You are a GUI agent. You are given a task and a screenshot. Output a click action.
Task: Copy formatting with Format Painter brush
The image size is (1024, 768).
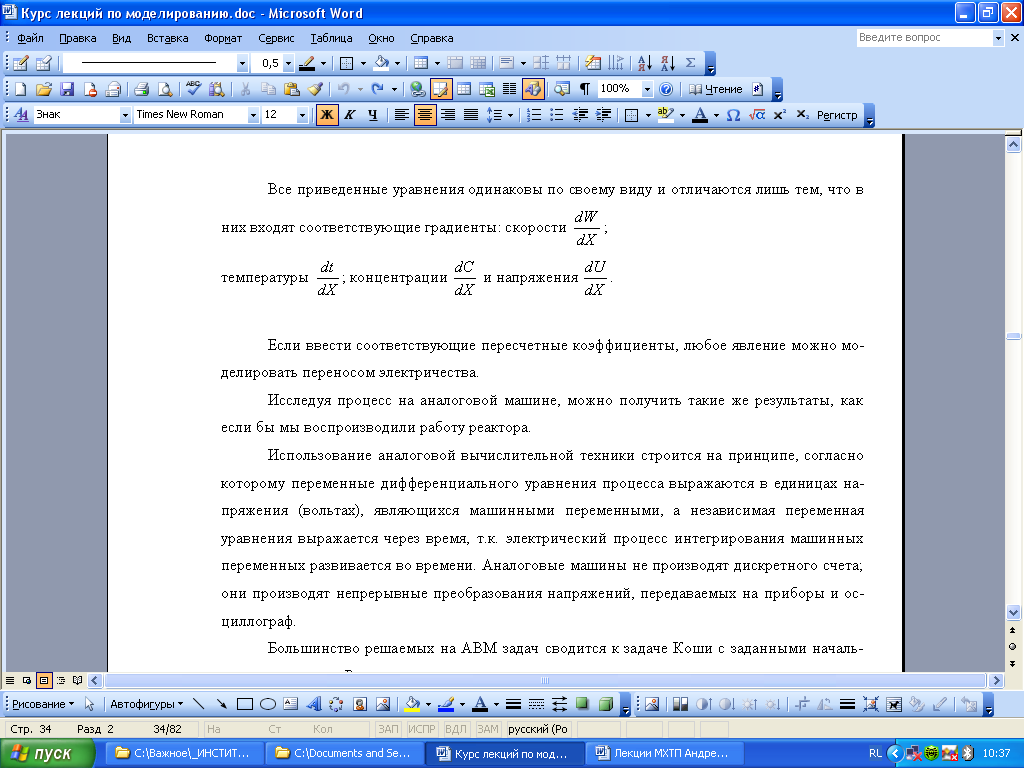[x=315, y=89]
